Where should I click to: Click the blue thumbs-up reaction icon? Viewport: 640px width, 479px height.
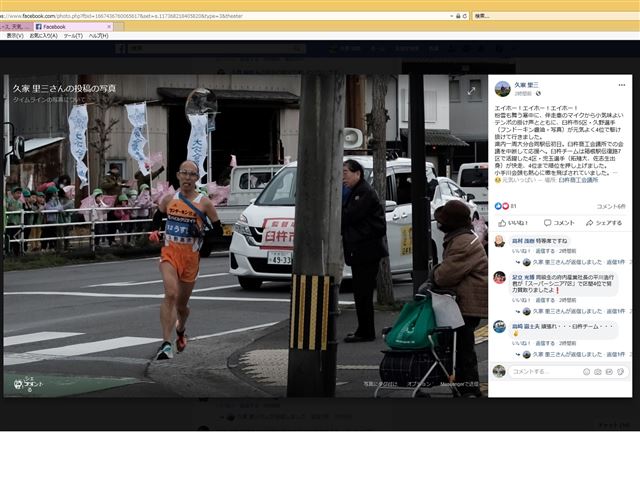[498, 206]
